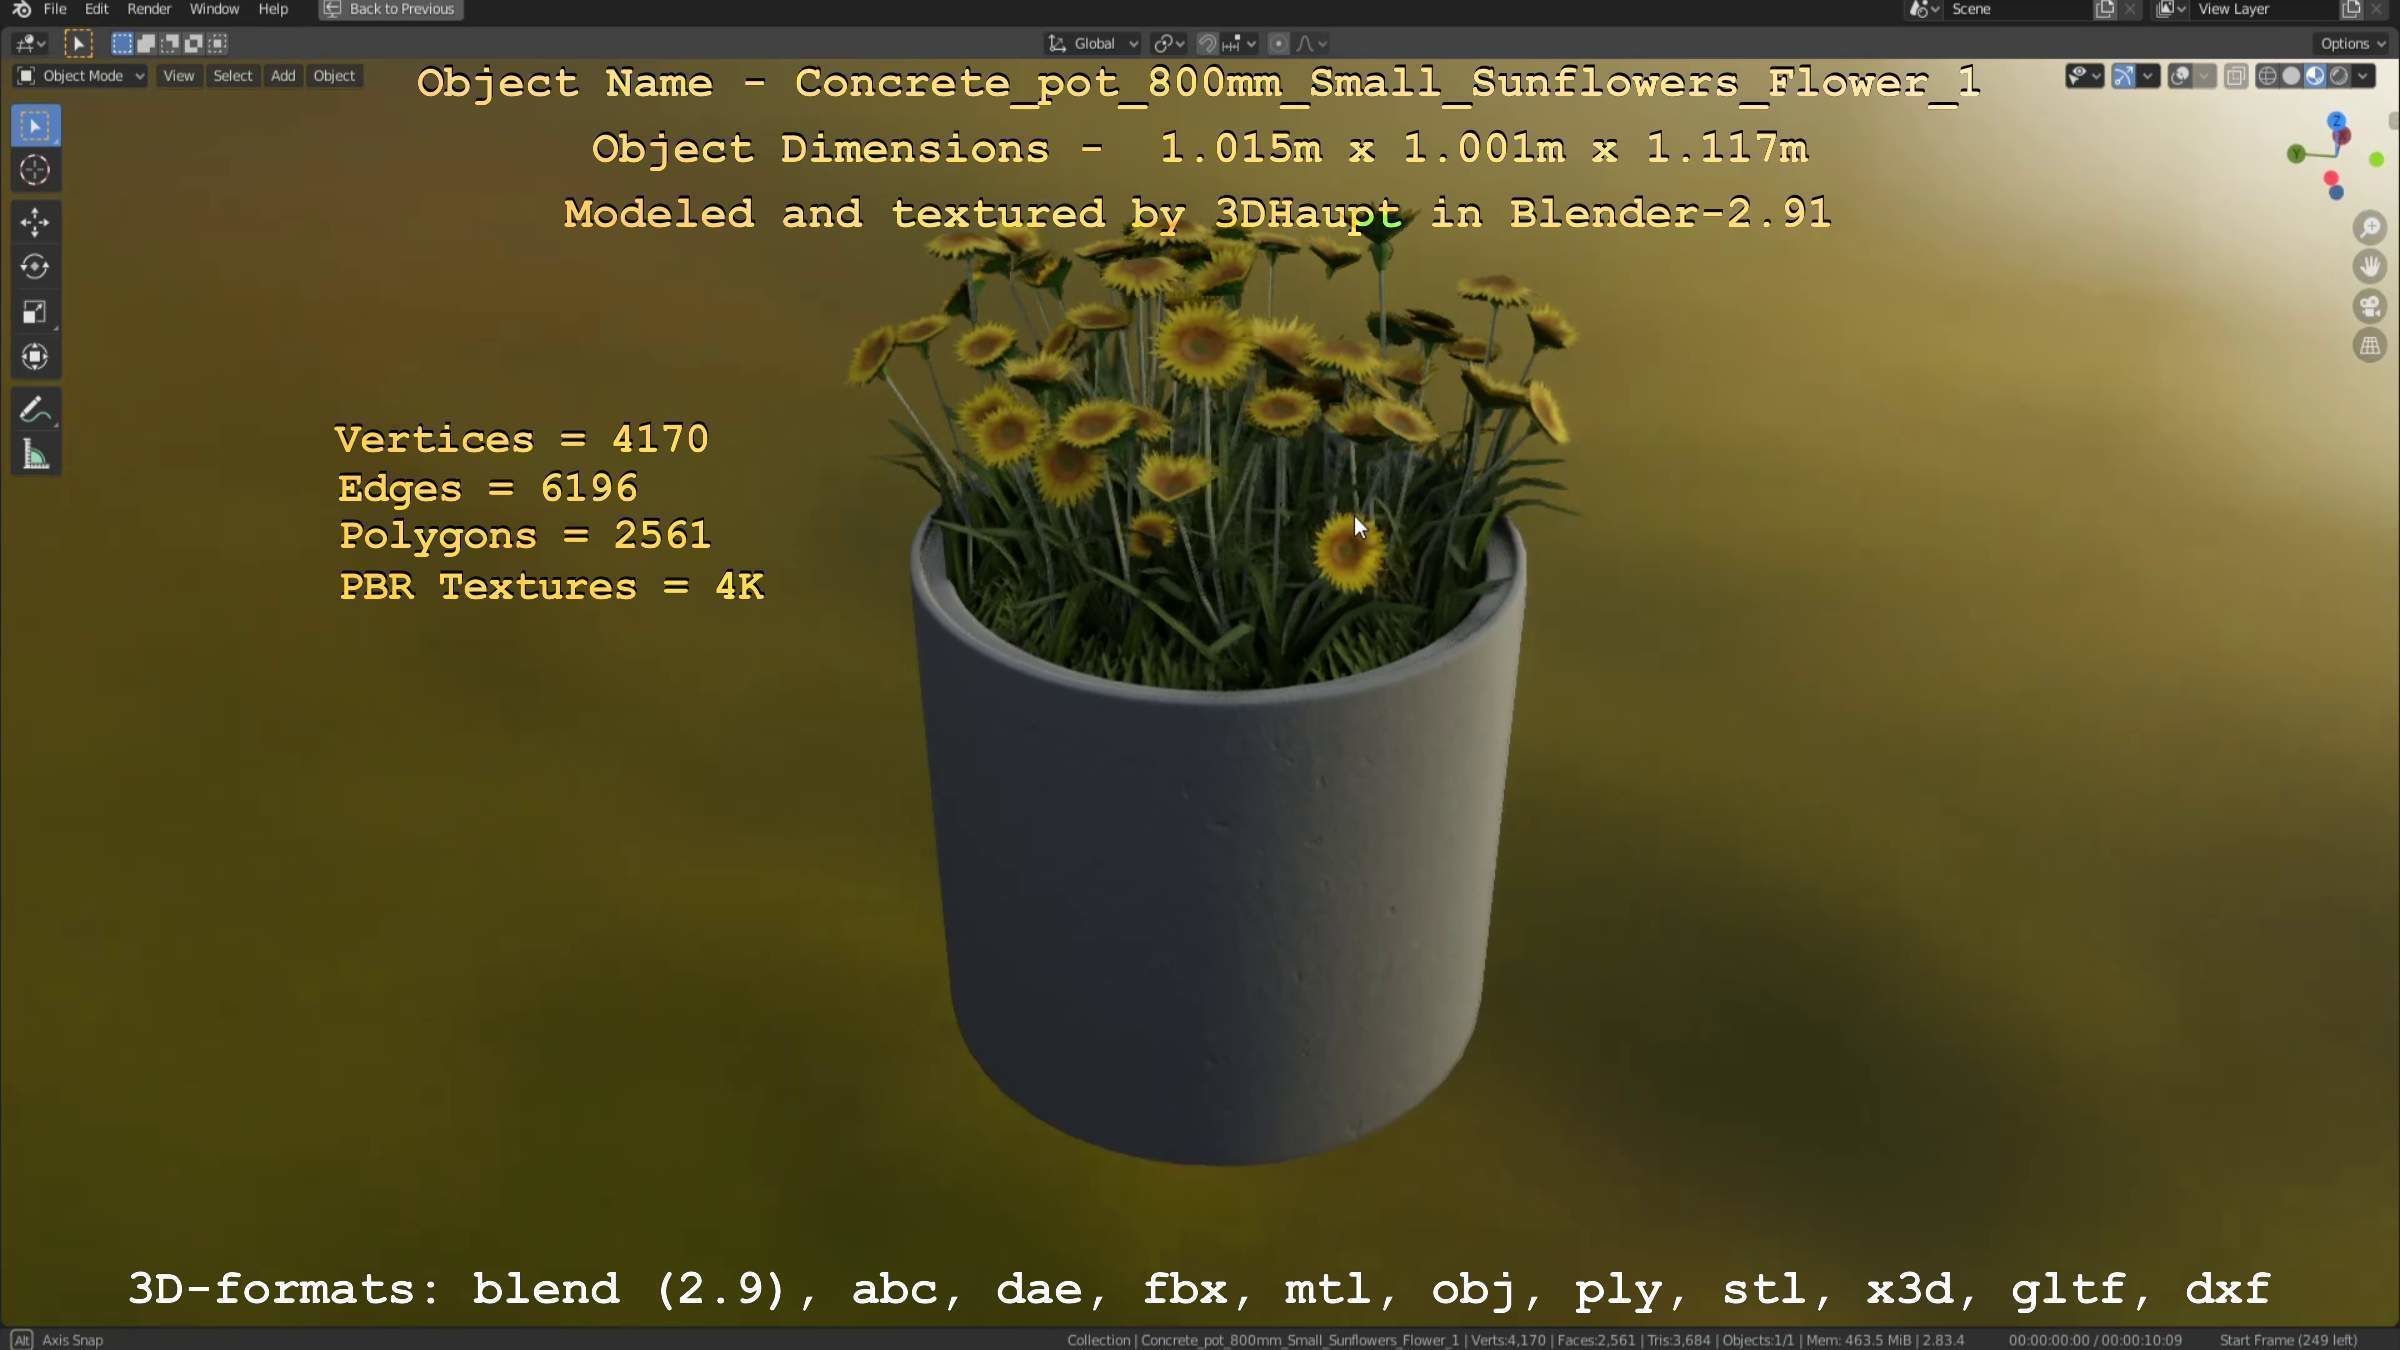Select the Move tool
The height and width of the screenshot is (1350, 2400).
pyautogui.click(x=35, y=222)
